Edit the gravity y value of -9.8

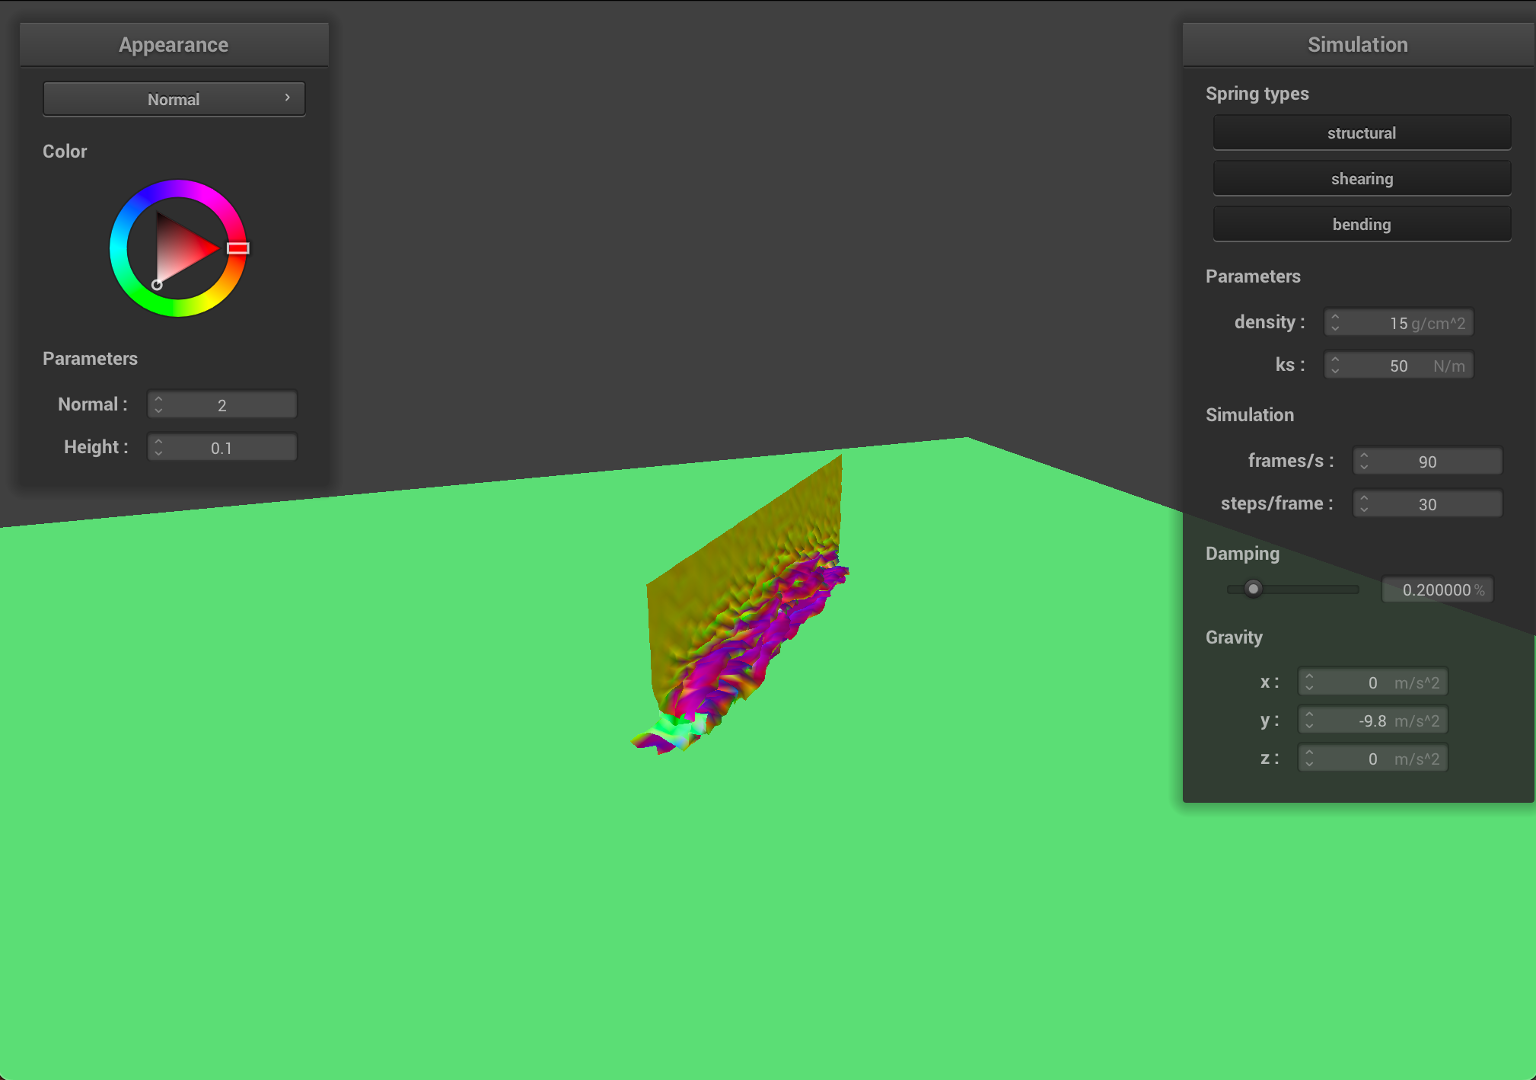click(1380, 719)
